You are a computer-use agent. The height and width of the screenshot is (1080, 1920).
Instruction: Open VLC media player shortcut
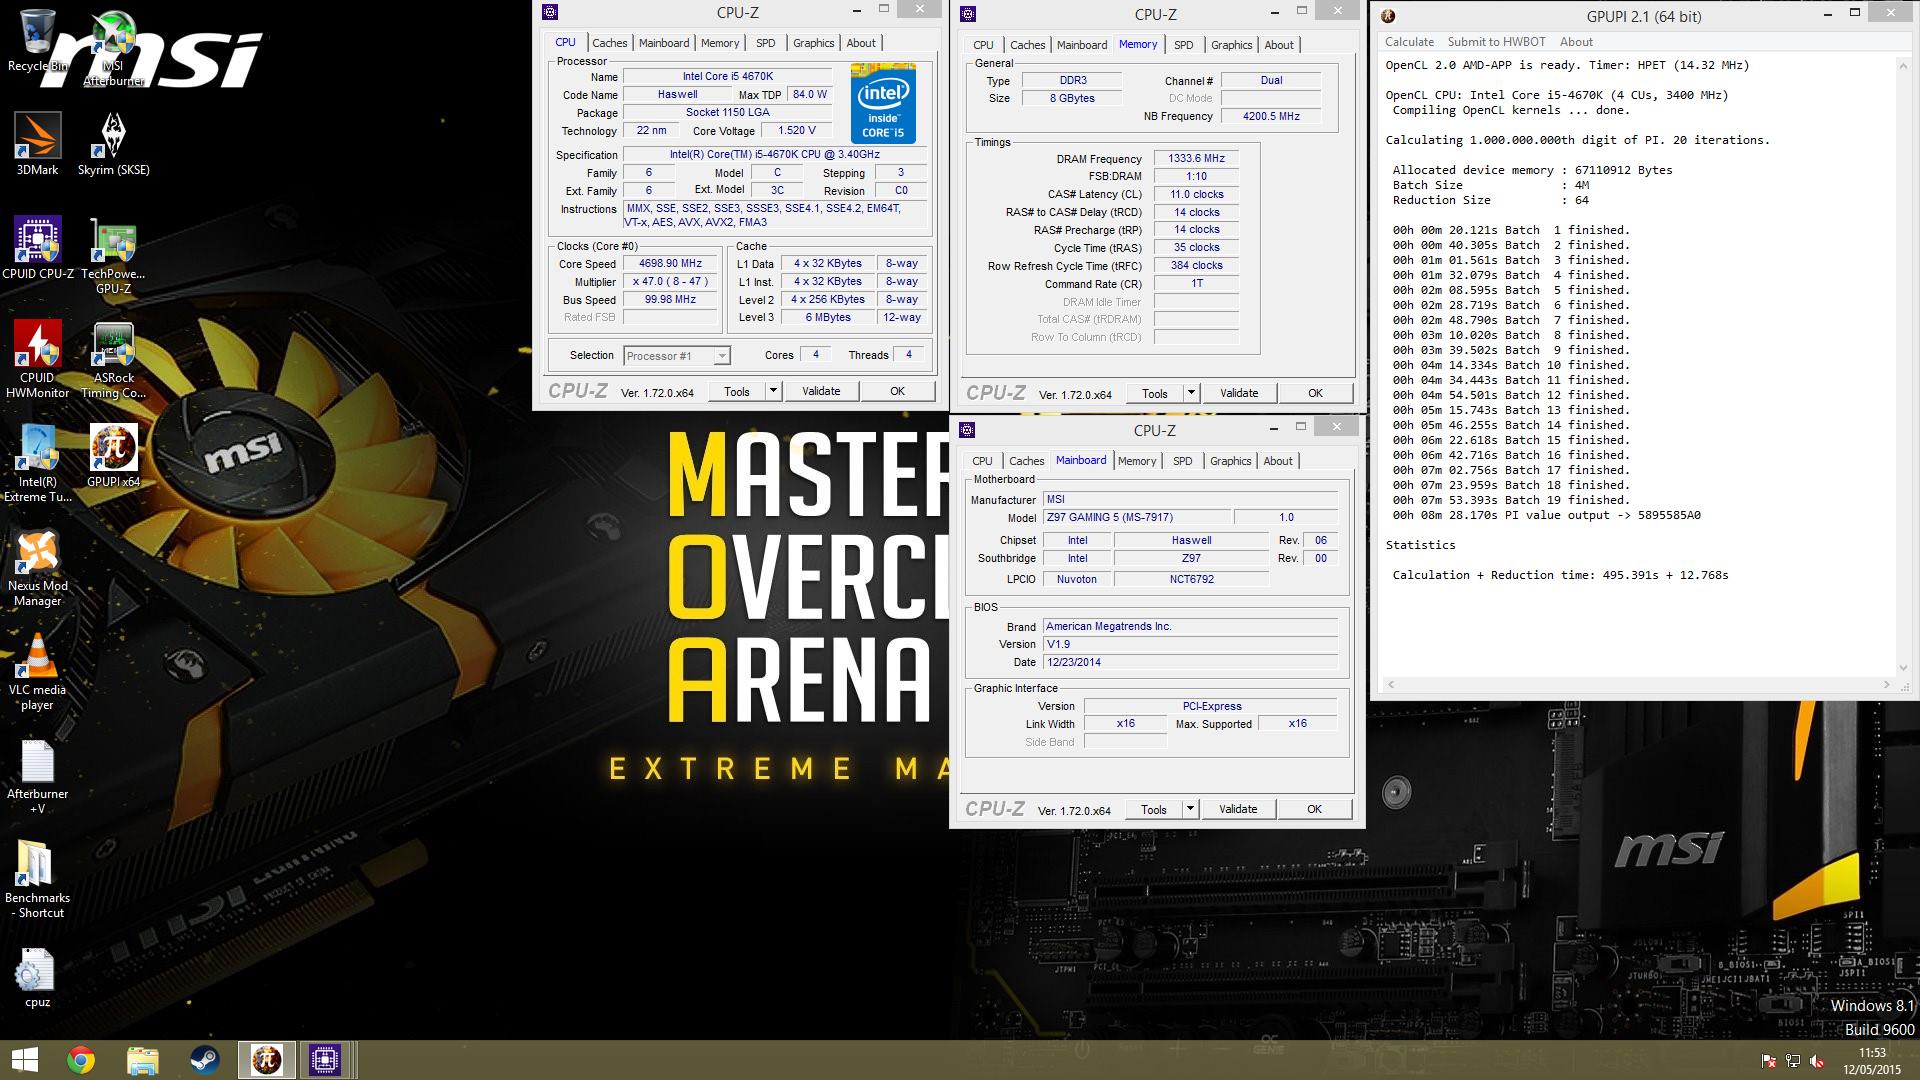[x=37, y=672]
